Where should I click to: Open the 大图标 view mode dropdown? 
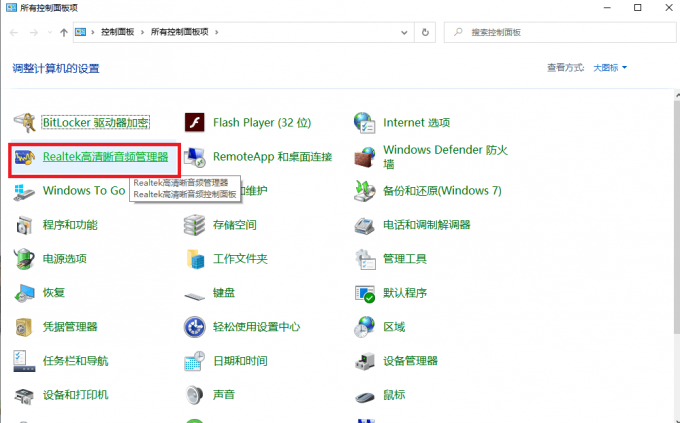610,68
